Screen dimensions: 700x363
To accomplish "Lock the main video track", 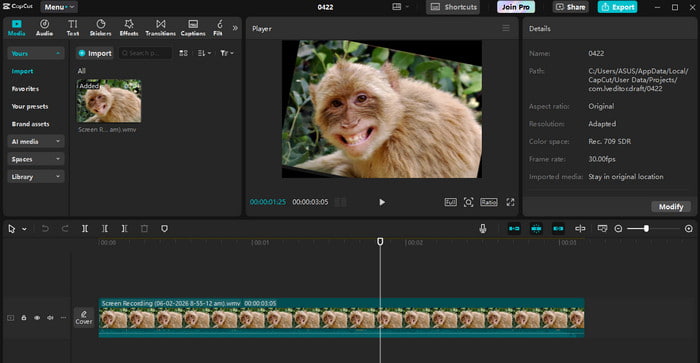I will (x=24, y=318).
